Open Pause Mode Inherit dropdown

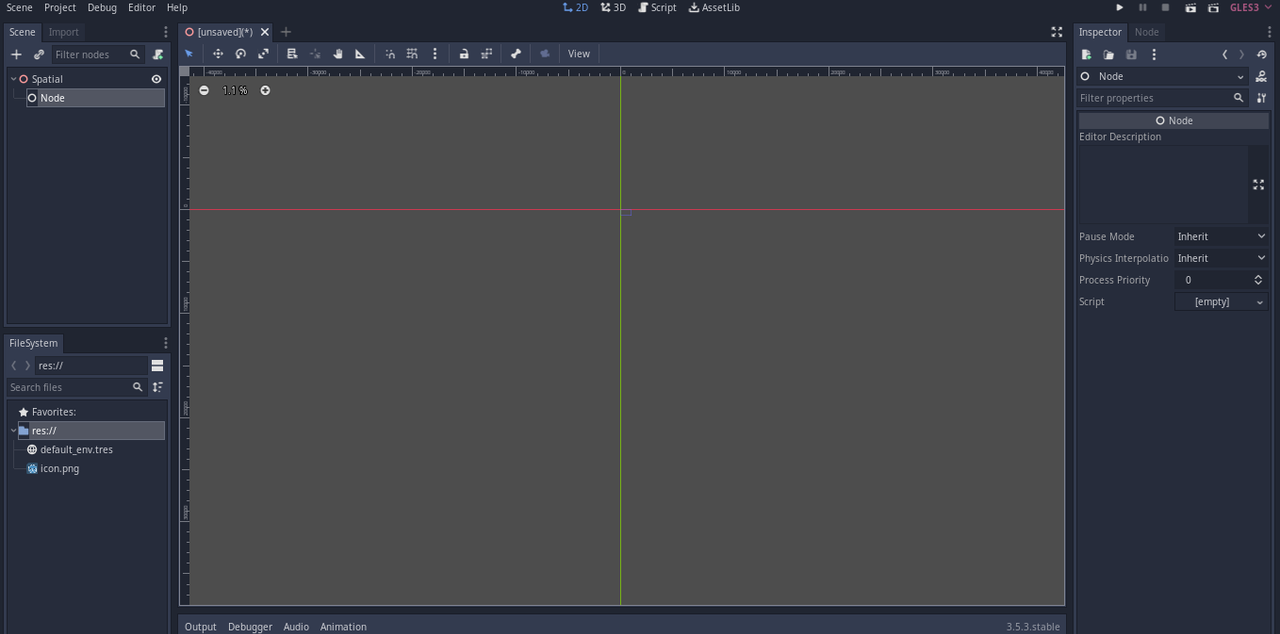click(x=1222, y=237)
